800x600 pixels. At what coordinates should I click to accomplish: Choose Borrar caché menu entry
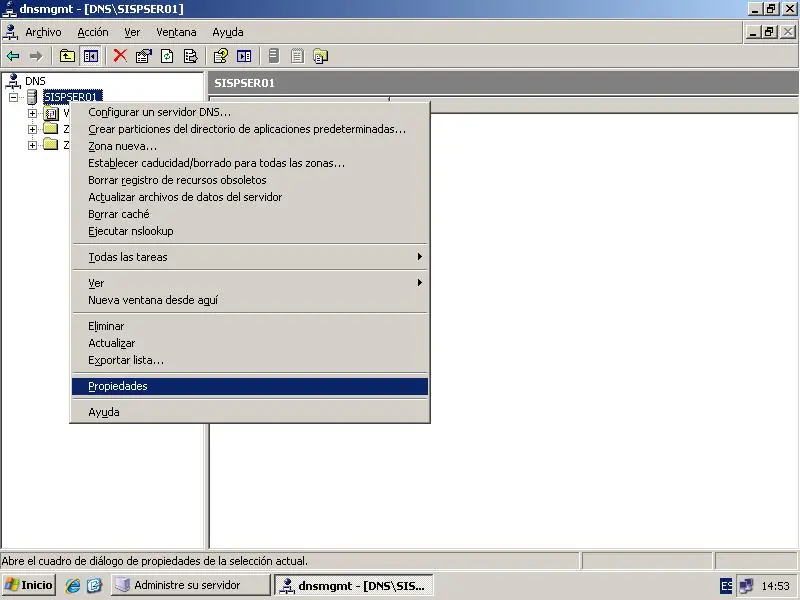coord(250,214)
